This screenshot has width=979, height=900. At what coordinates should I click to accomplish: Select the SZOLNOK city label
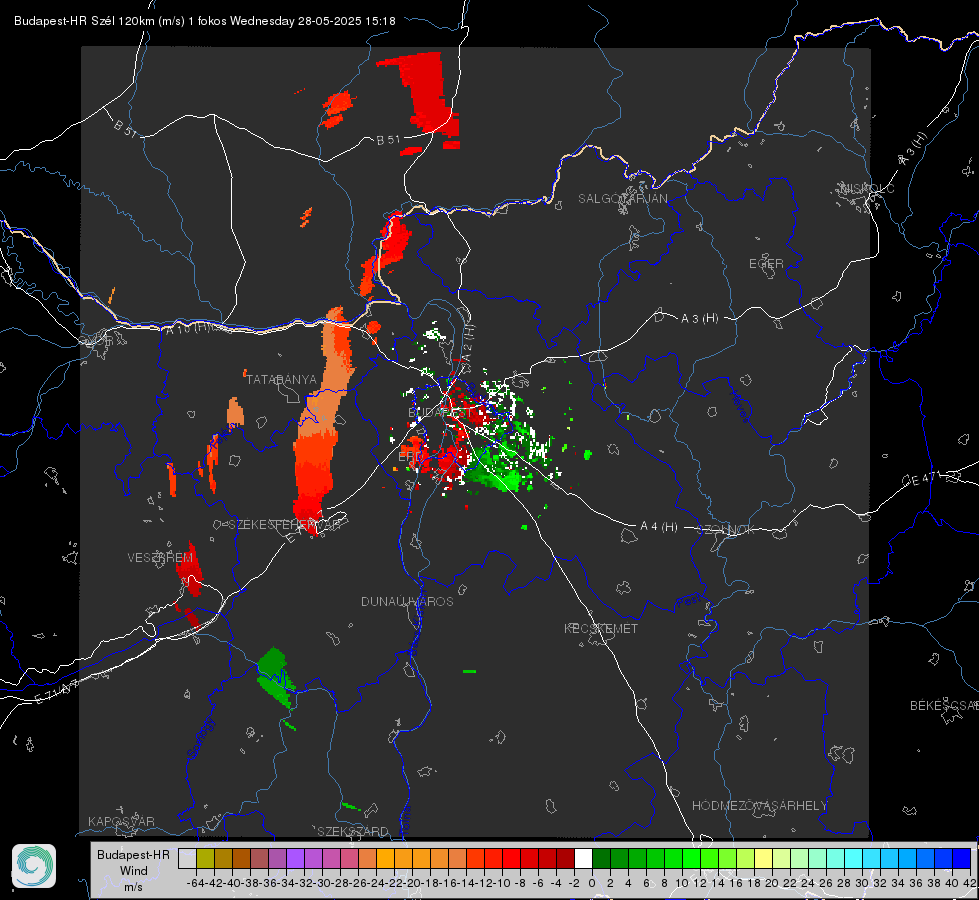pyautogui.click(x=726, y=530)
